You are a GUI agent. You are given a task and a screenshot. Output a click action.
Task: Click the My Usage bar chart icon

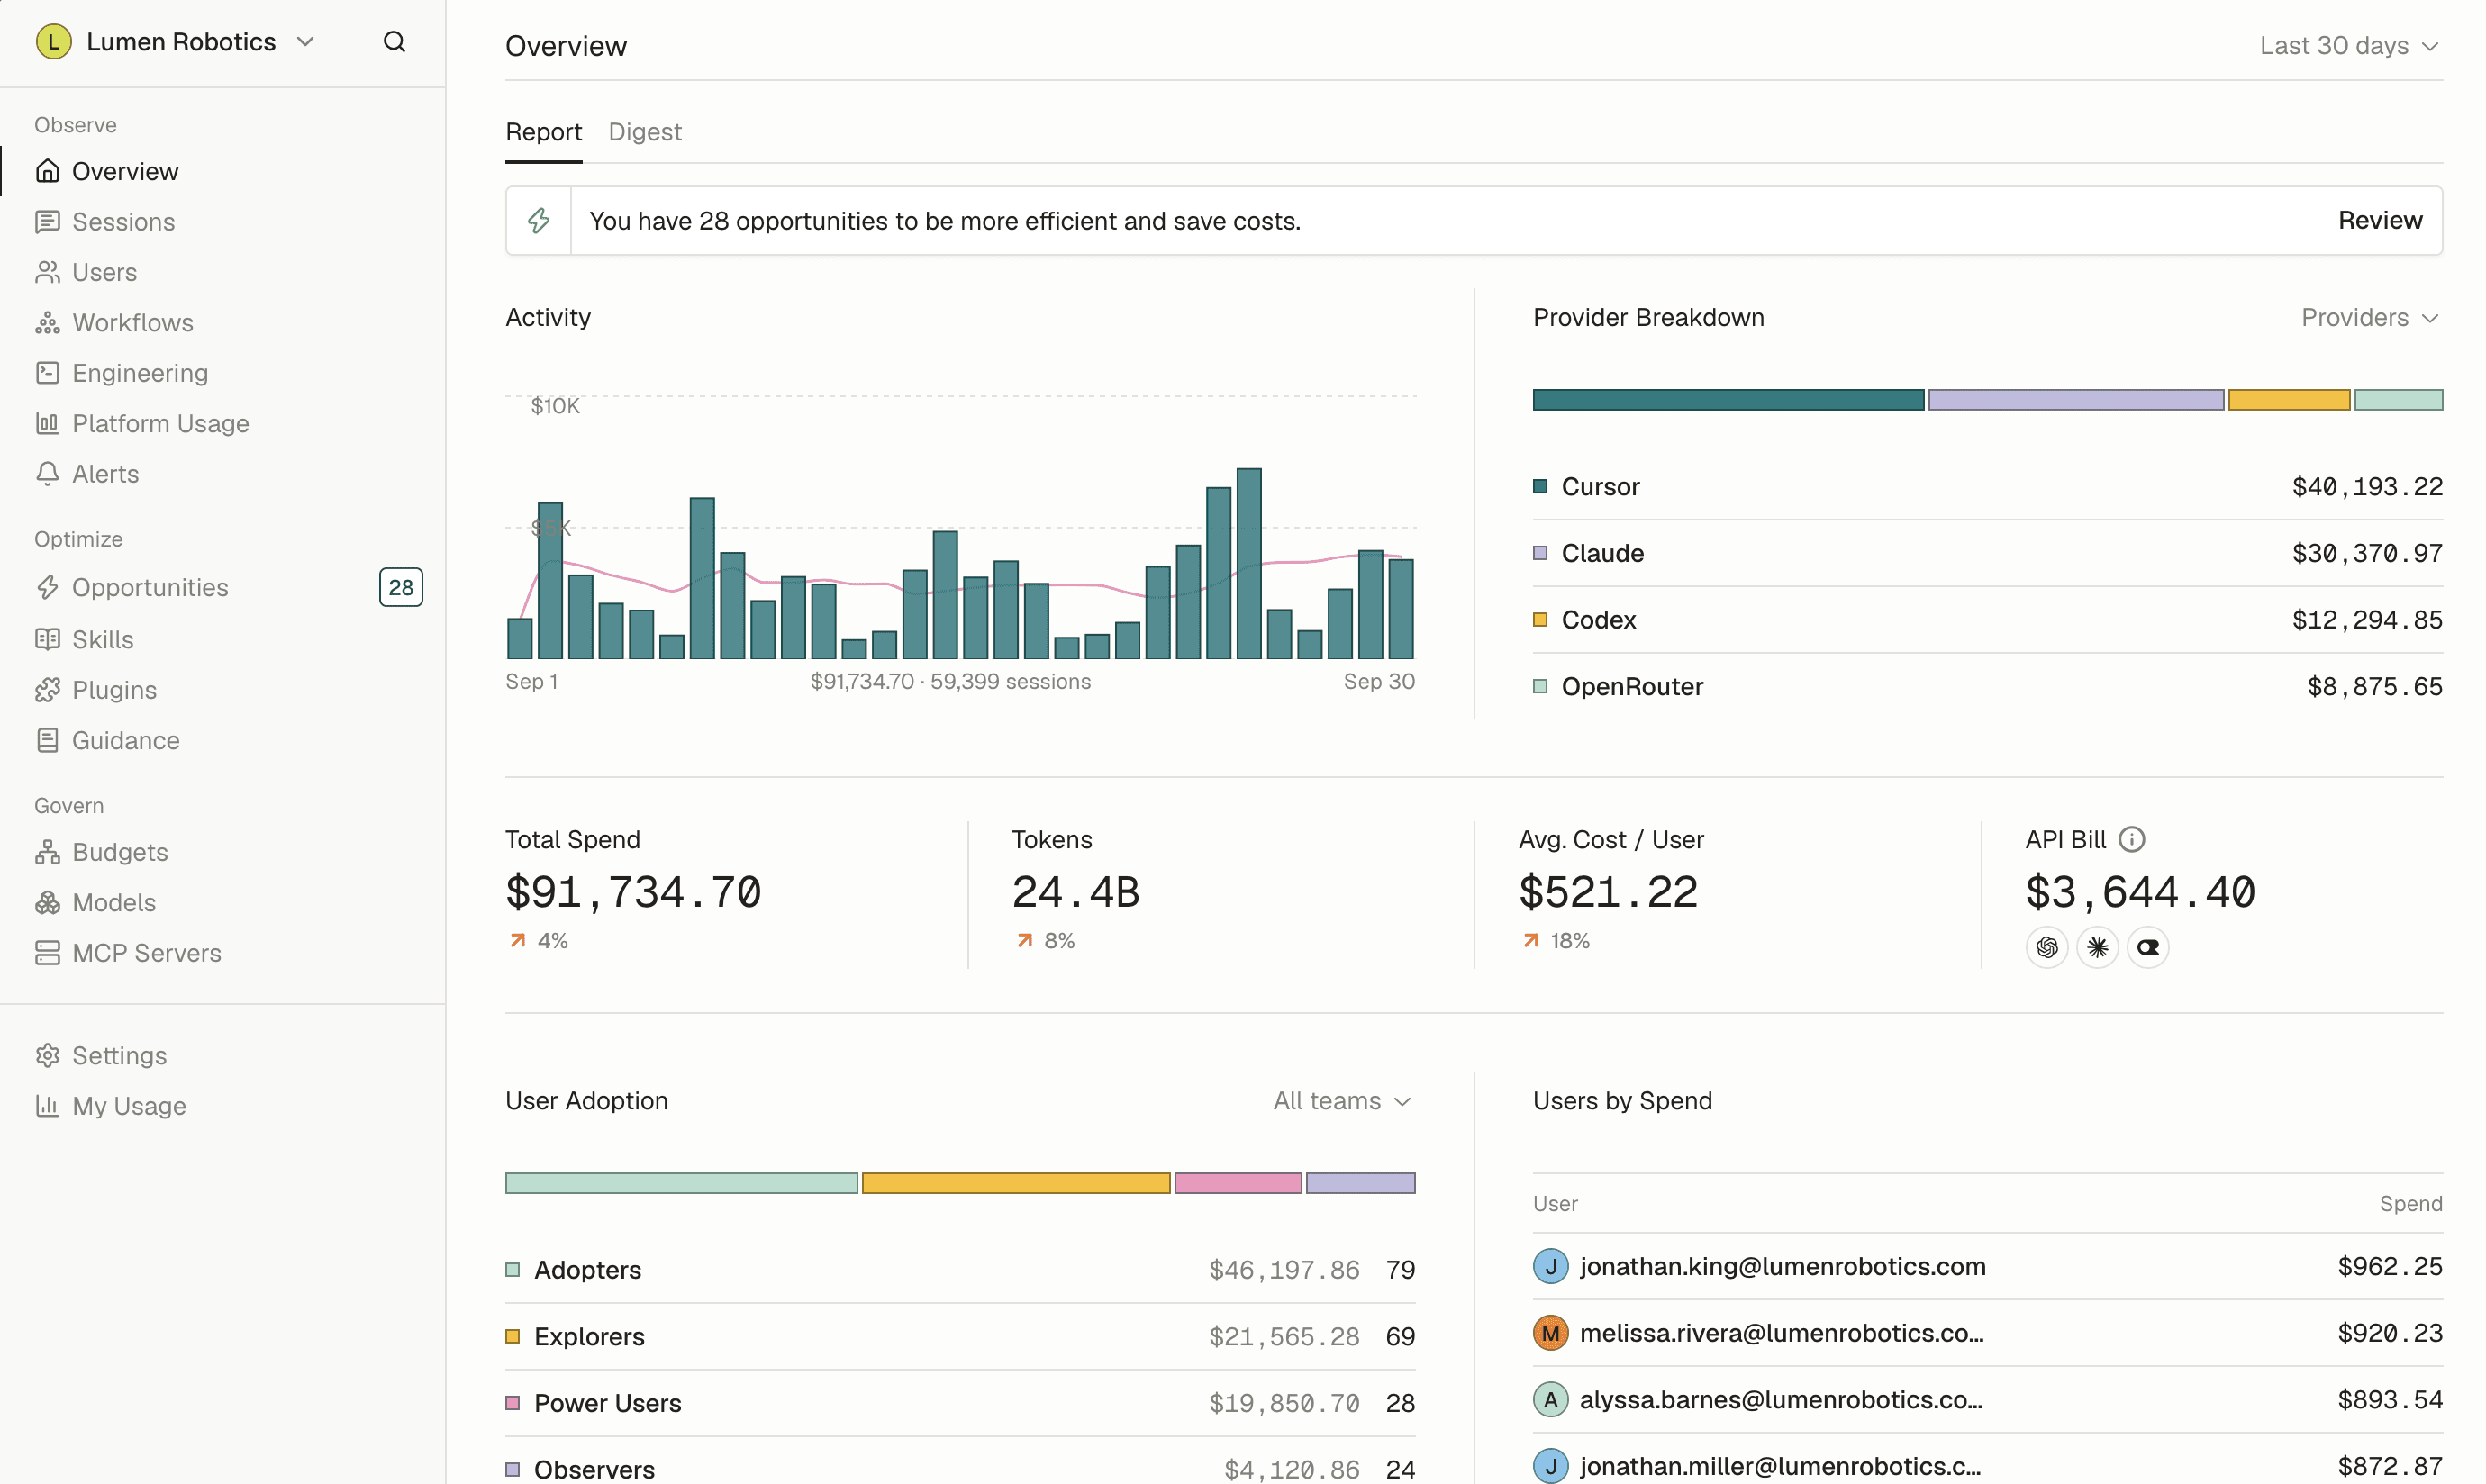[x=47, y=1106]
